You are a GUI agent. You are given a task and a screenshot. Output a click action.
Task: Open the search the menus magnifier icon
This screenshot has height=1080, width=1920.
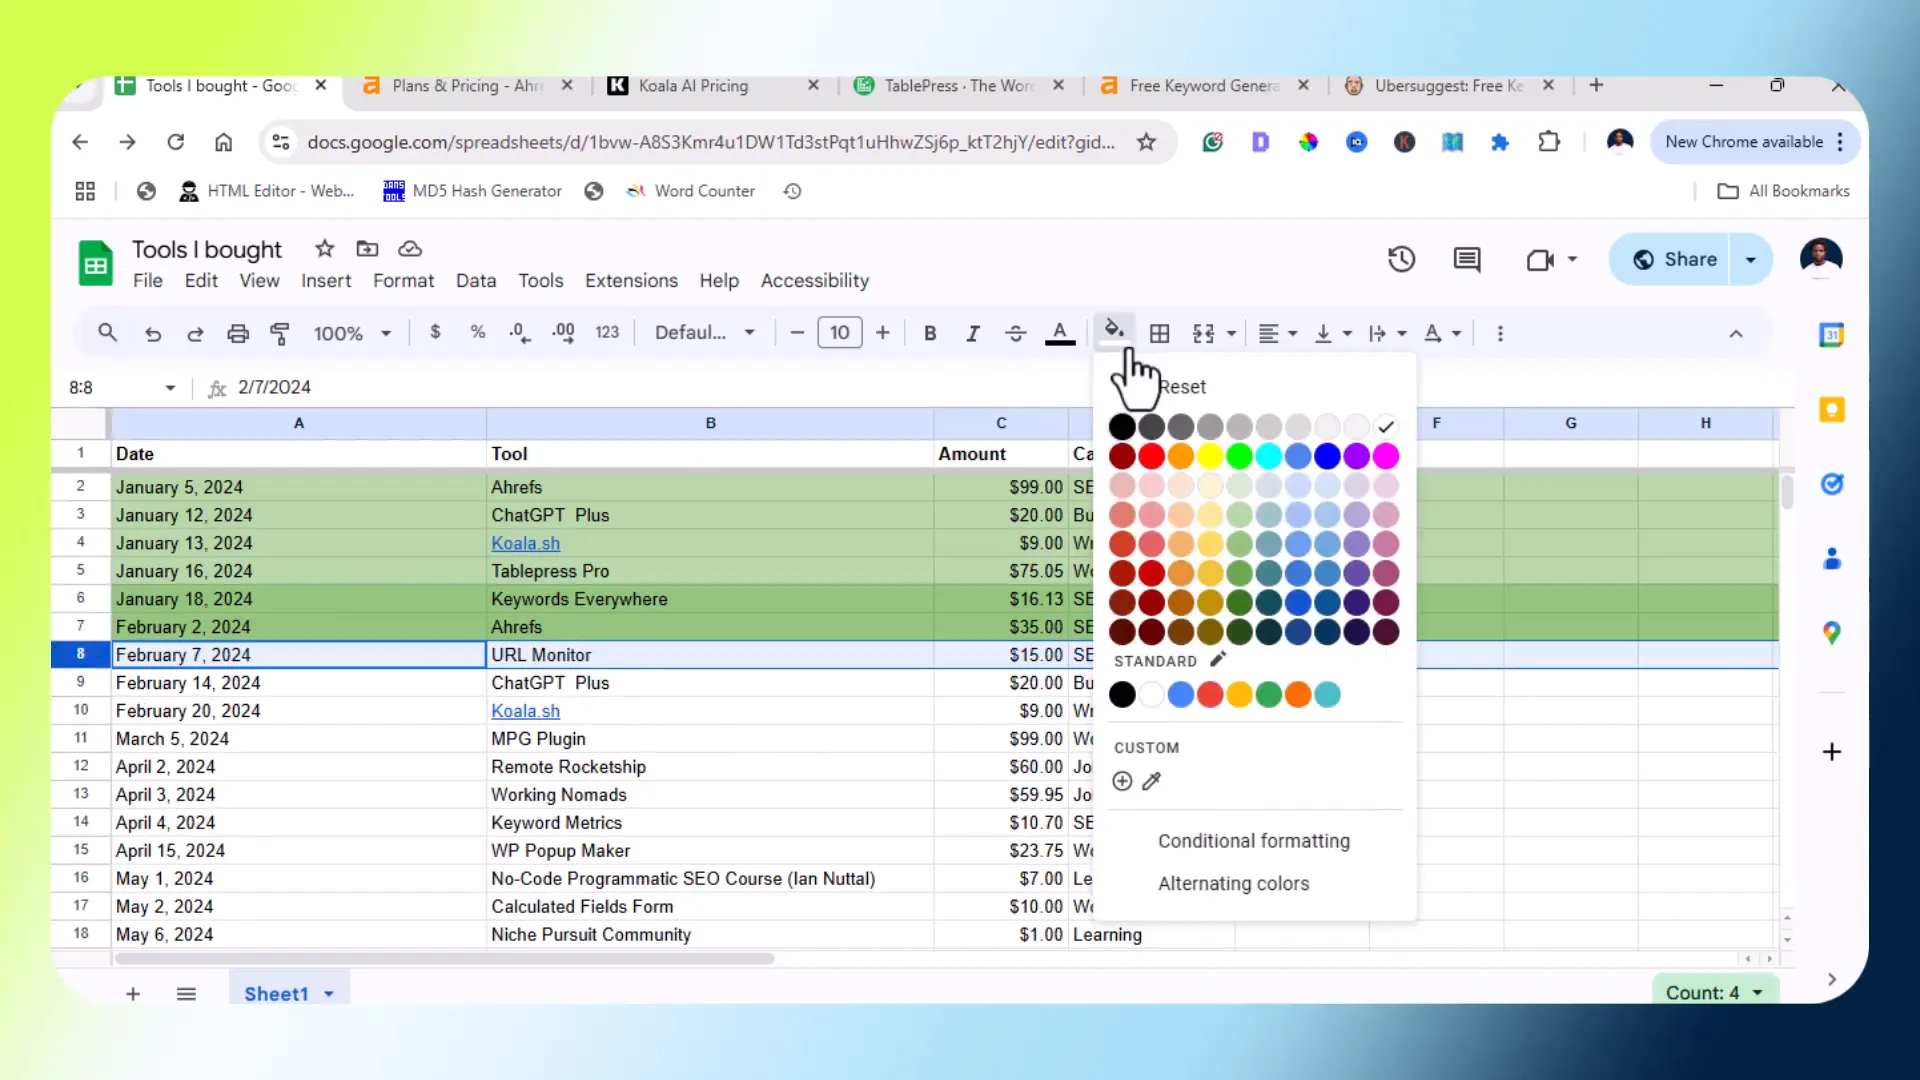[x=107, y=333]
